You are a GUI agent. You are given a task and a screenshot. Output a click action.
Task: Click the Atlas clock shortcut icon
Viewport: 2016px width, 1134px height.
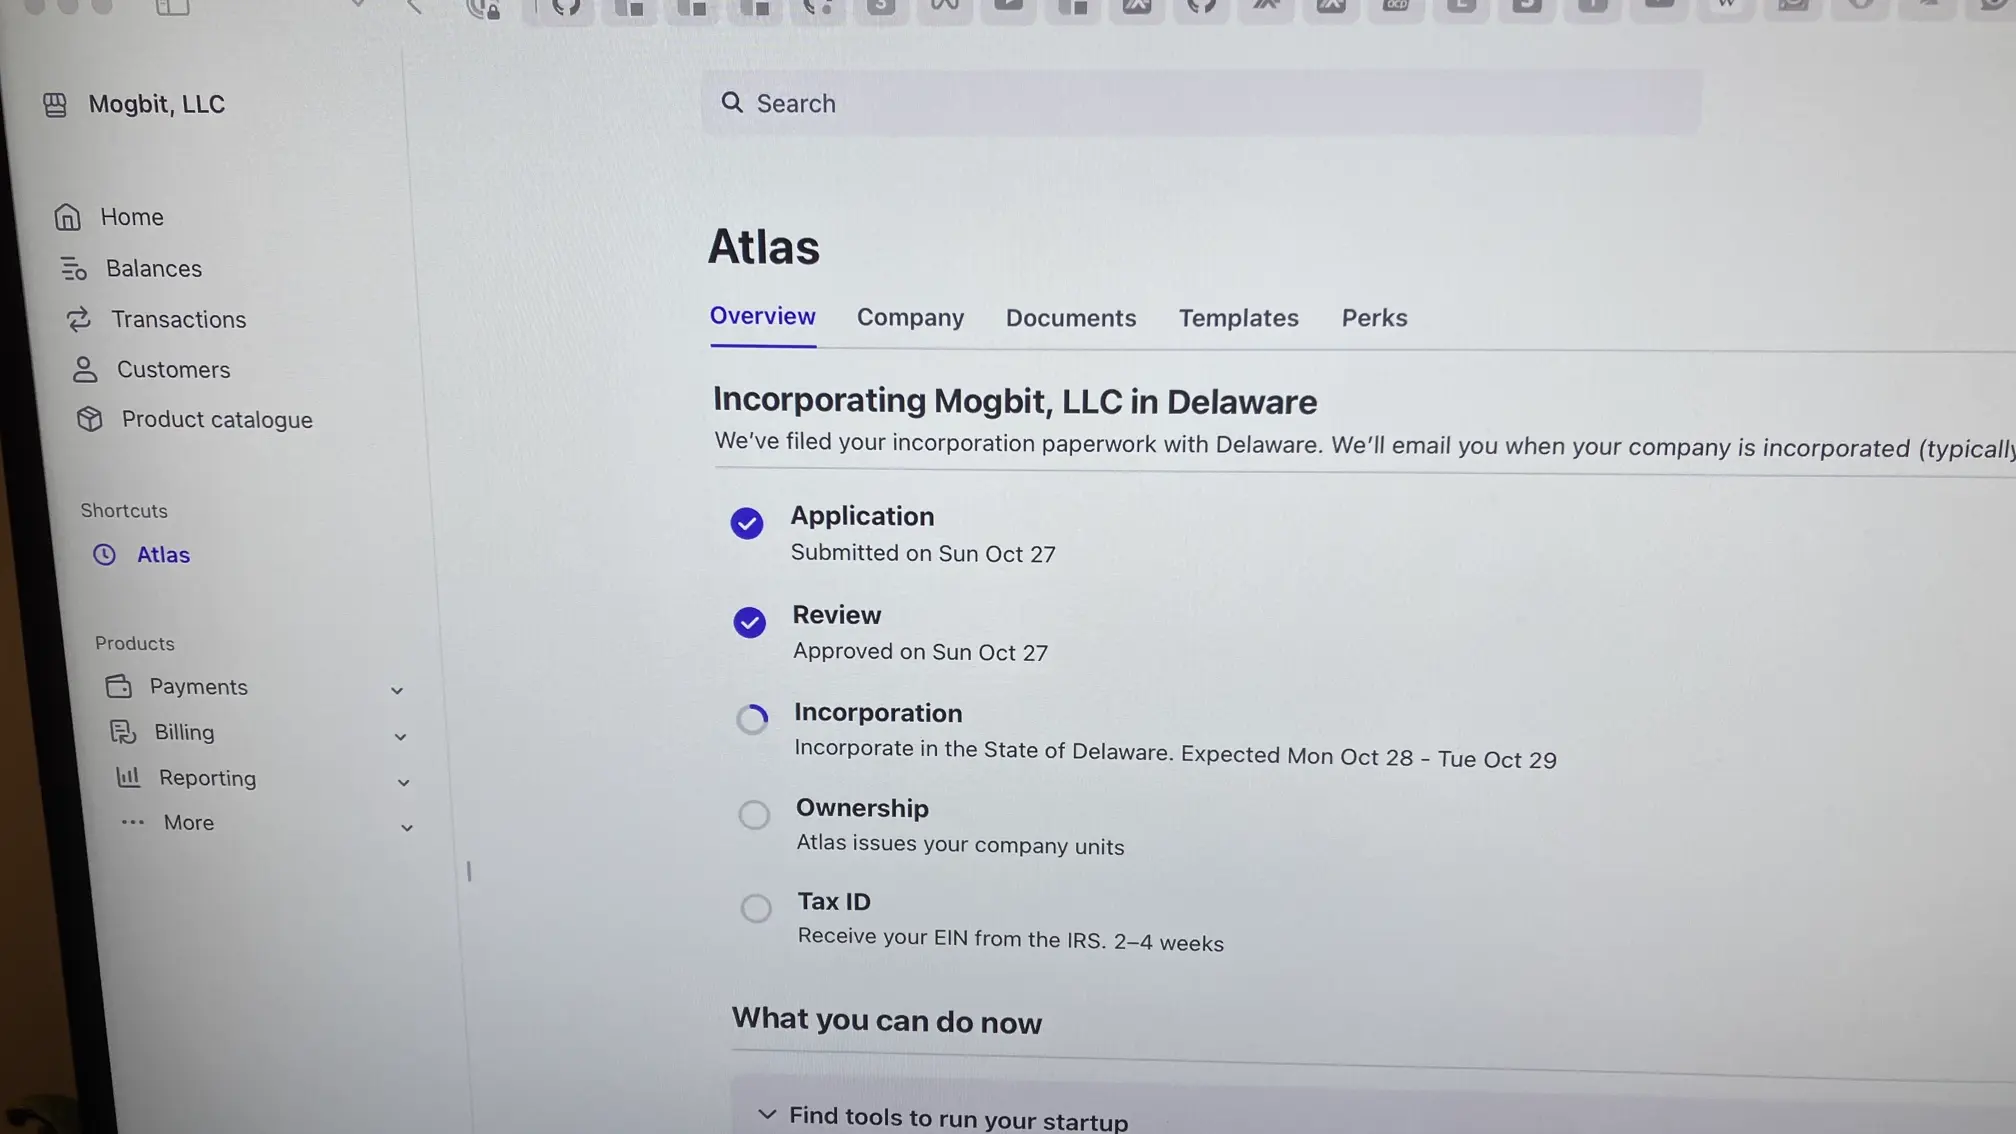104,554
